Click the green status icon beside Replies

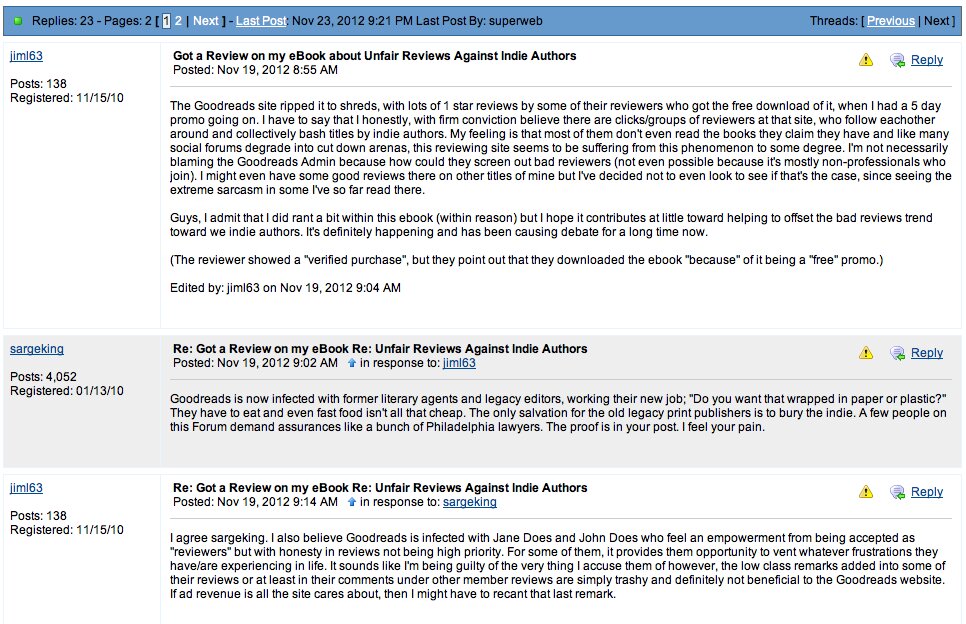point(18,21)
